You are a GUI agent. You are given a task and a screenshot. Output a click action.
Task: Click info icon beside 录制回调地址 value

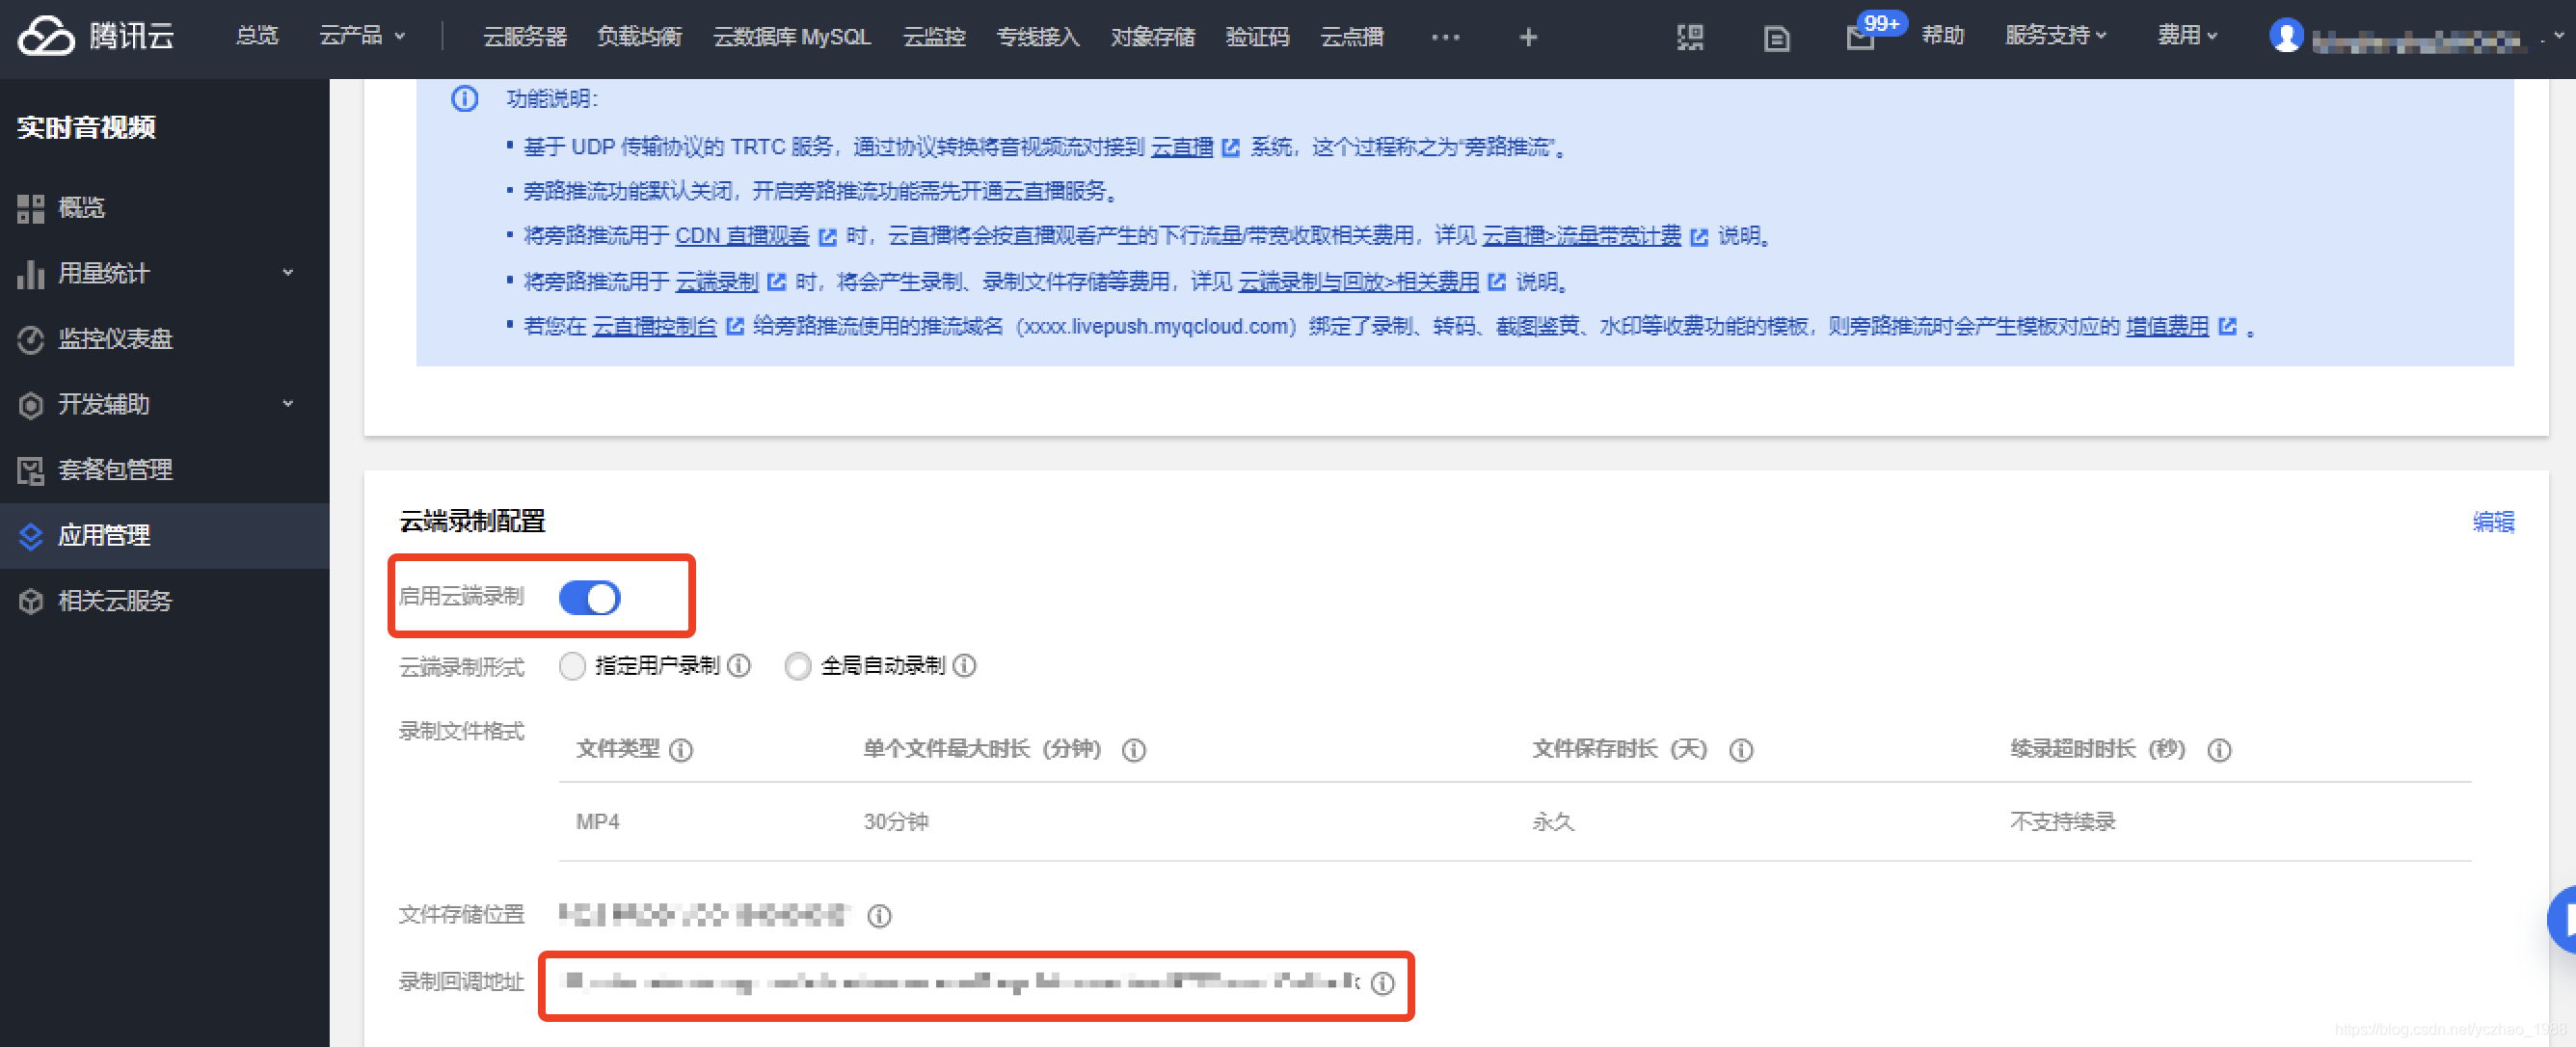(x=1382, y=984)
